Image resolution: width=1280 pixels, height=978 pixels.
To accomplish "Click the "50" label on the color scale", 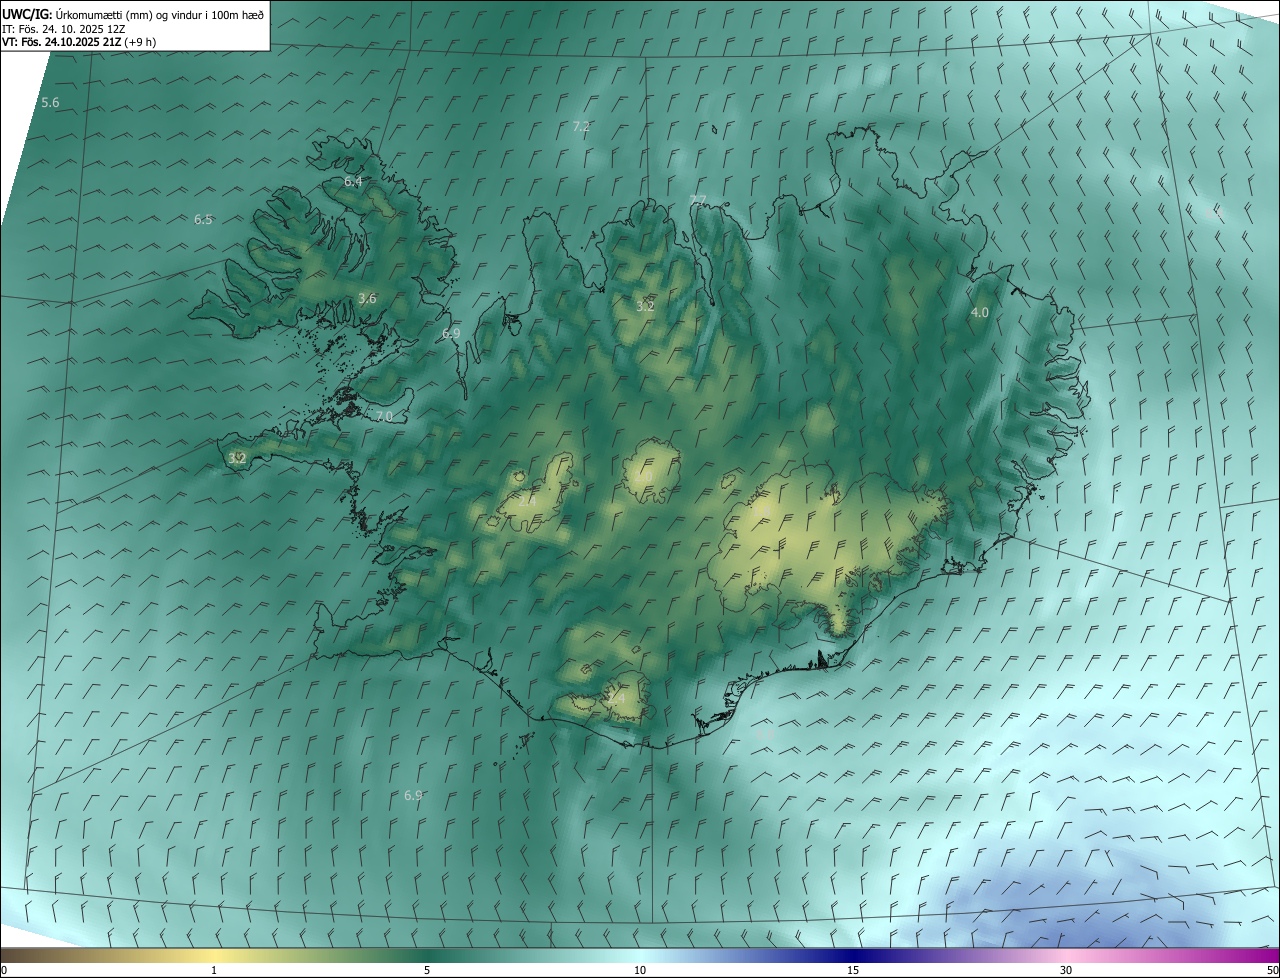I will (1272, 970).
